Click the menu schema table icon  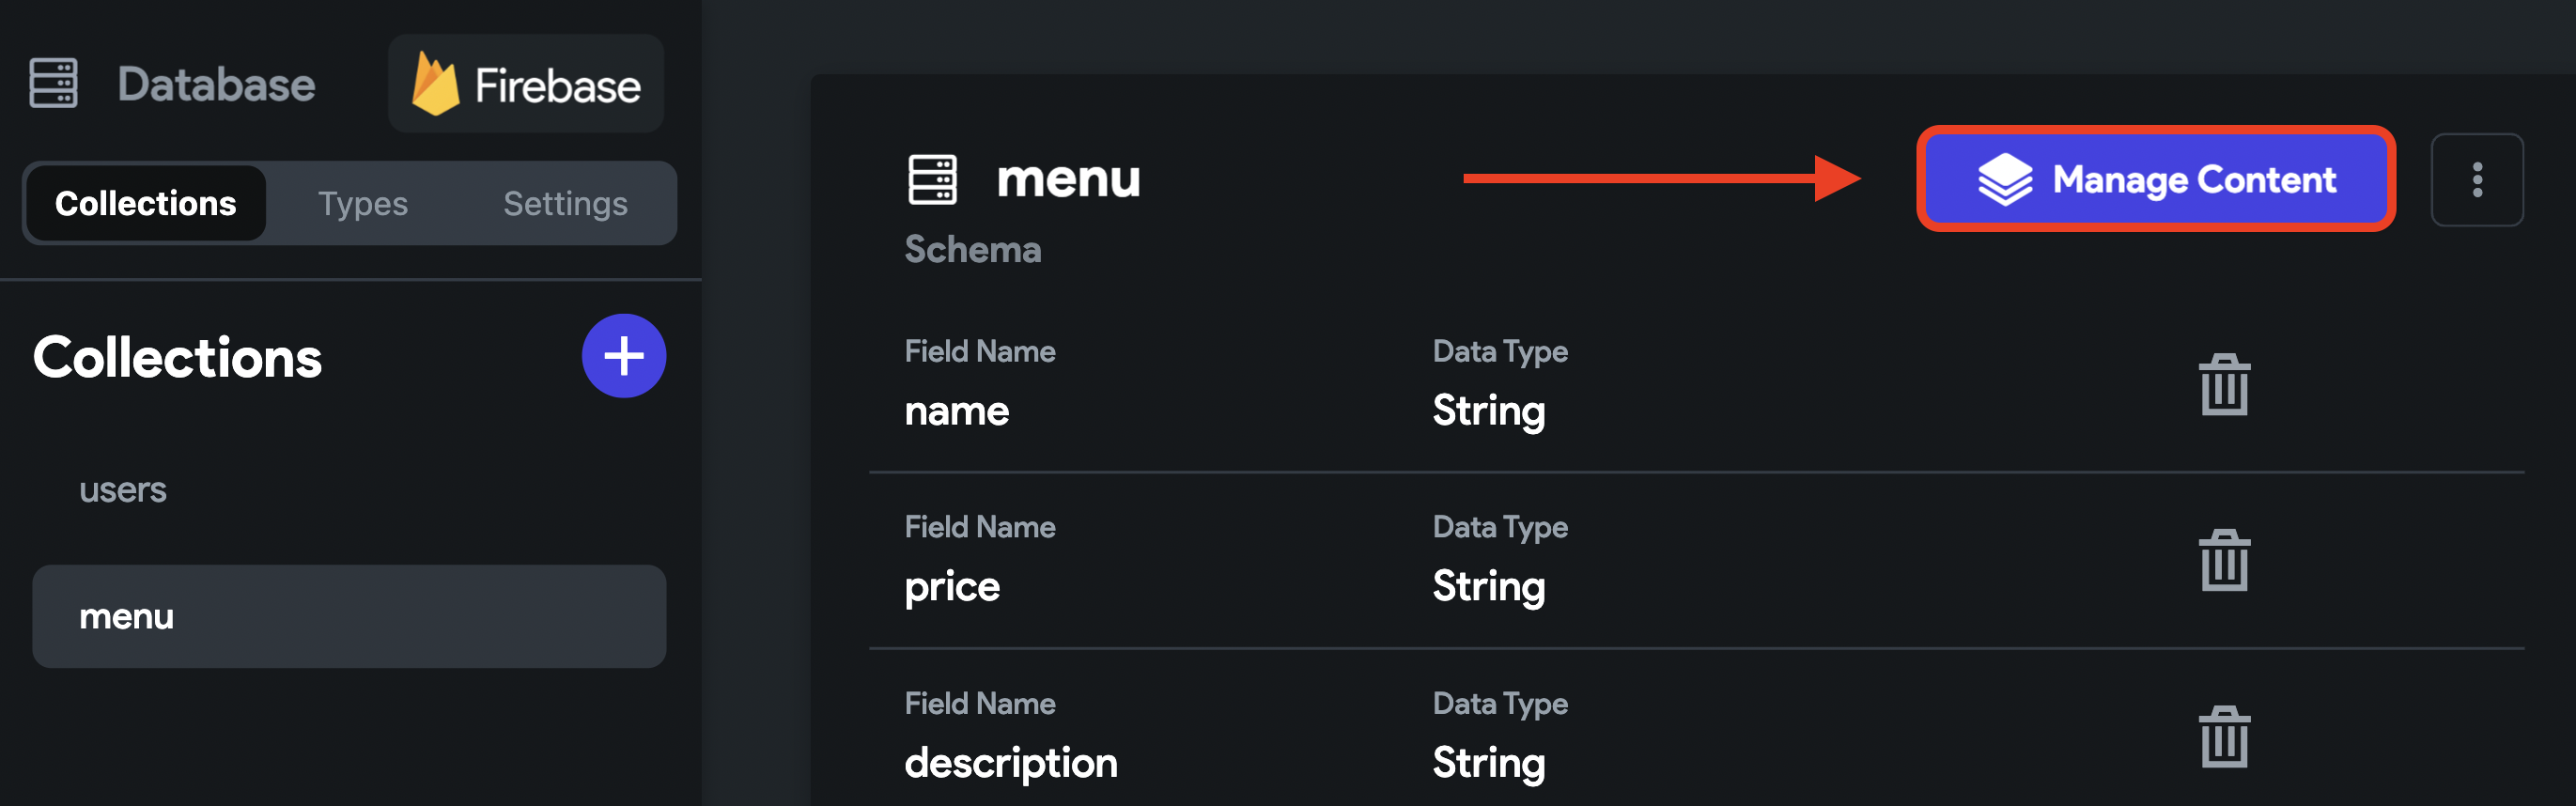tap(932, 180)
